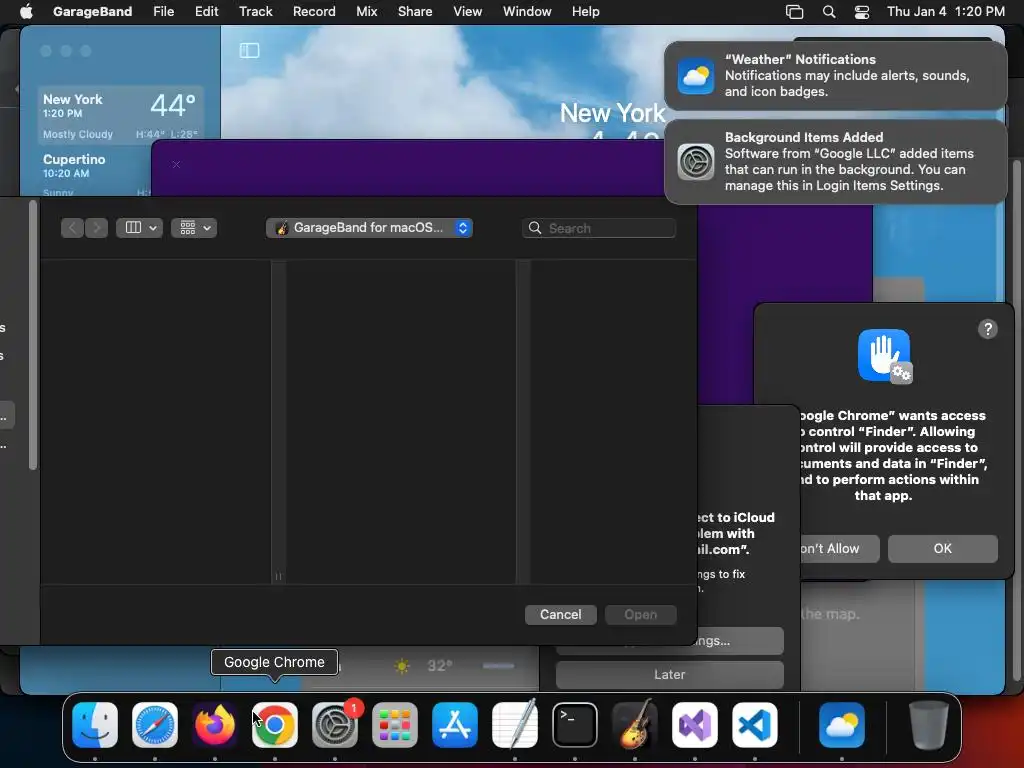The width and height of the screenshot is (1024, 768).
Task: Click the file dialog sidebar scrollbar
Action: (33, 335)
